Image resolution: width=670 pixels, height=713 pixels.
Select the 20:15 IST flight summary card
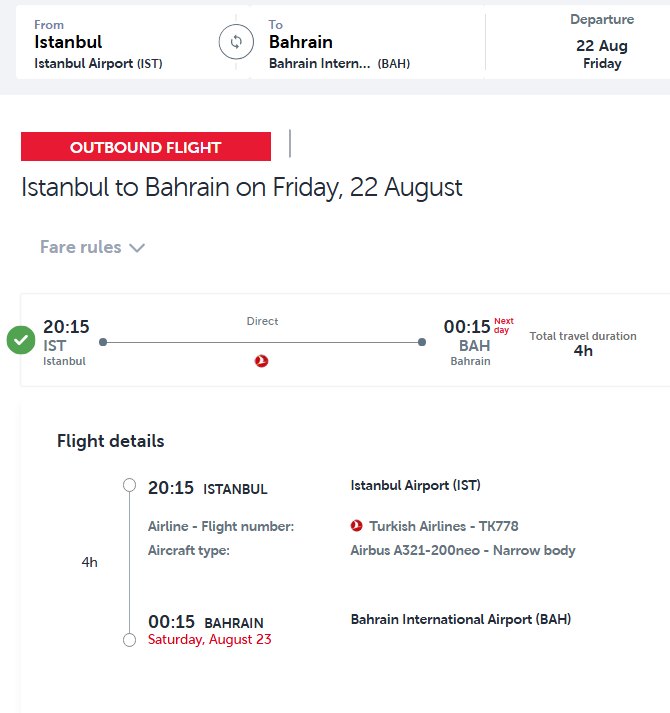pos(345,340)
